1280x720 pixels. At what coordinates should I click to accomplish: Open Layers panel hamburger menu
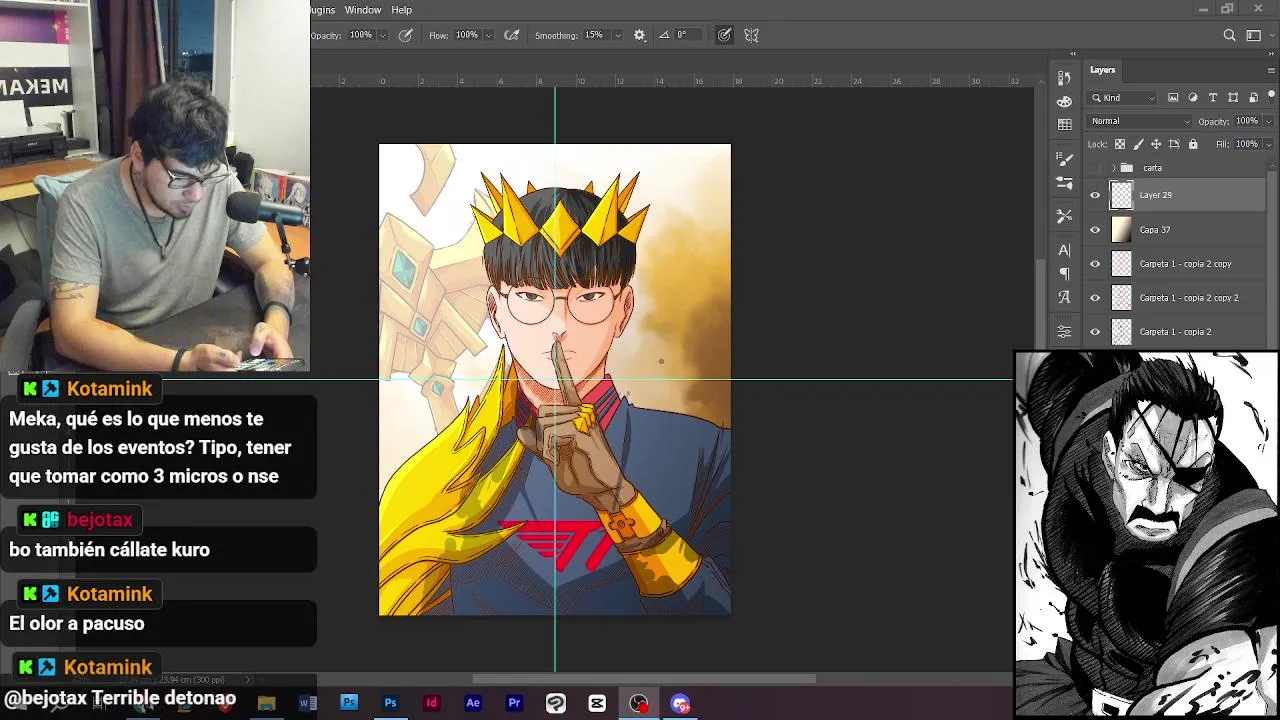[x=1271, y=70]
